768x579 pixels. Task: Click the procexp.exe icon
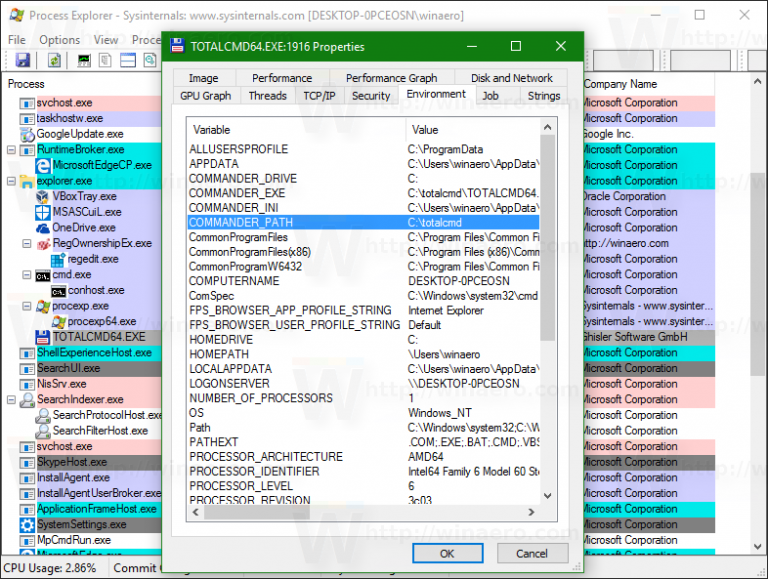(43, 306)
